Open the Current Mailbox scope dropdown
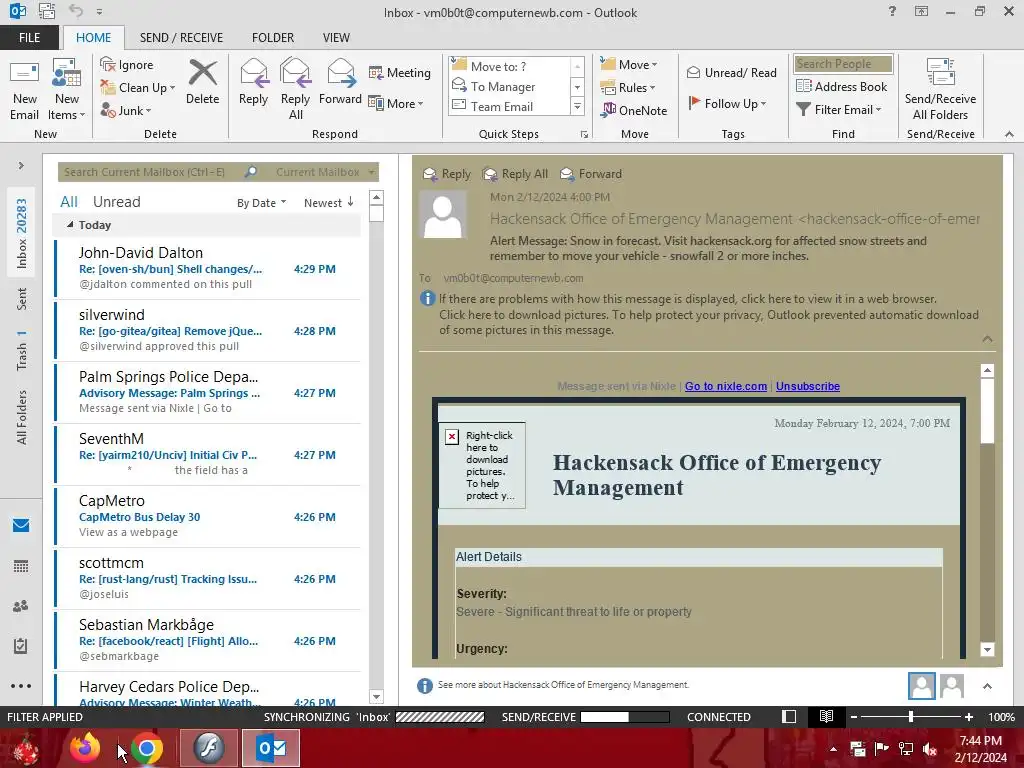Image resolution: width=1024 pixels, height=768 pixels. coord(325,172)
